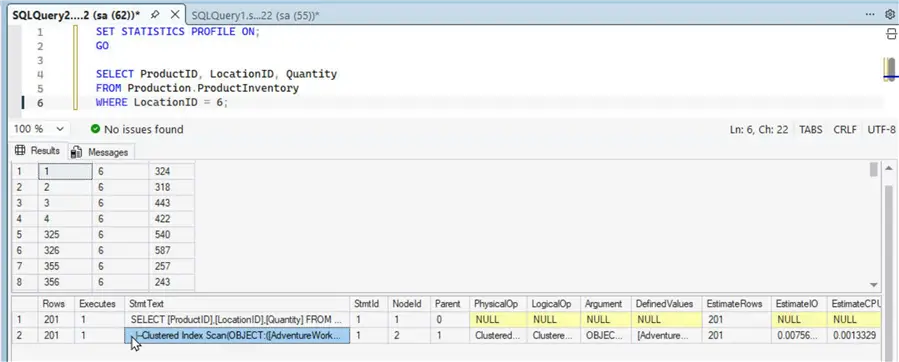Click the quantity cell 443

click(172, 203)
